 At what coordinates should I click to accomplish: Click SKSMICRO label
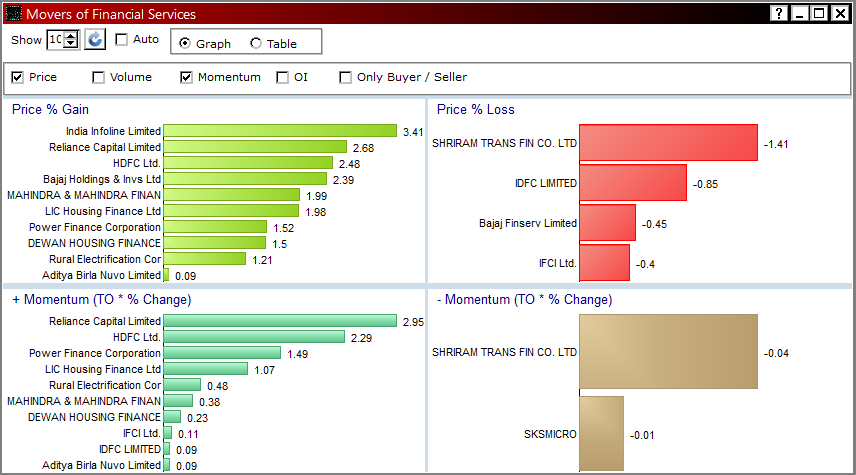pos(550,434)
